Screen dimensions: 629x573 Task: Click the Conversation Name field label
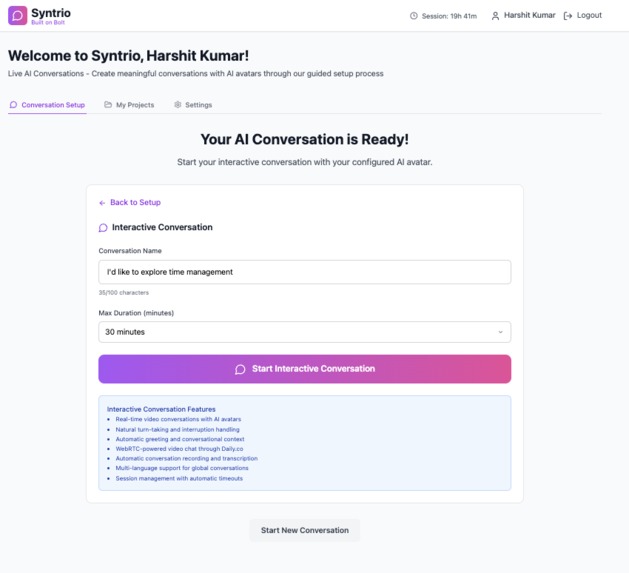coord(130,251)
